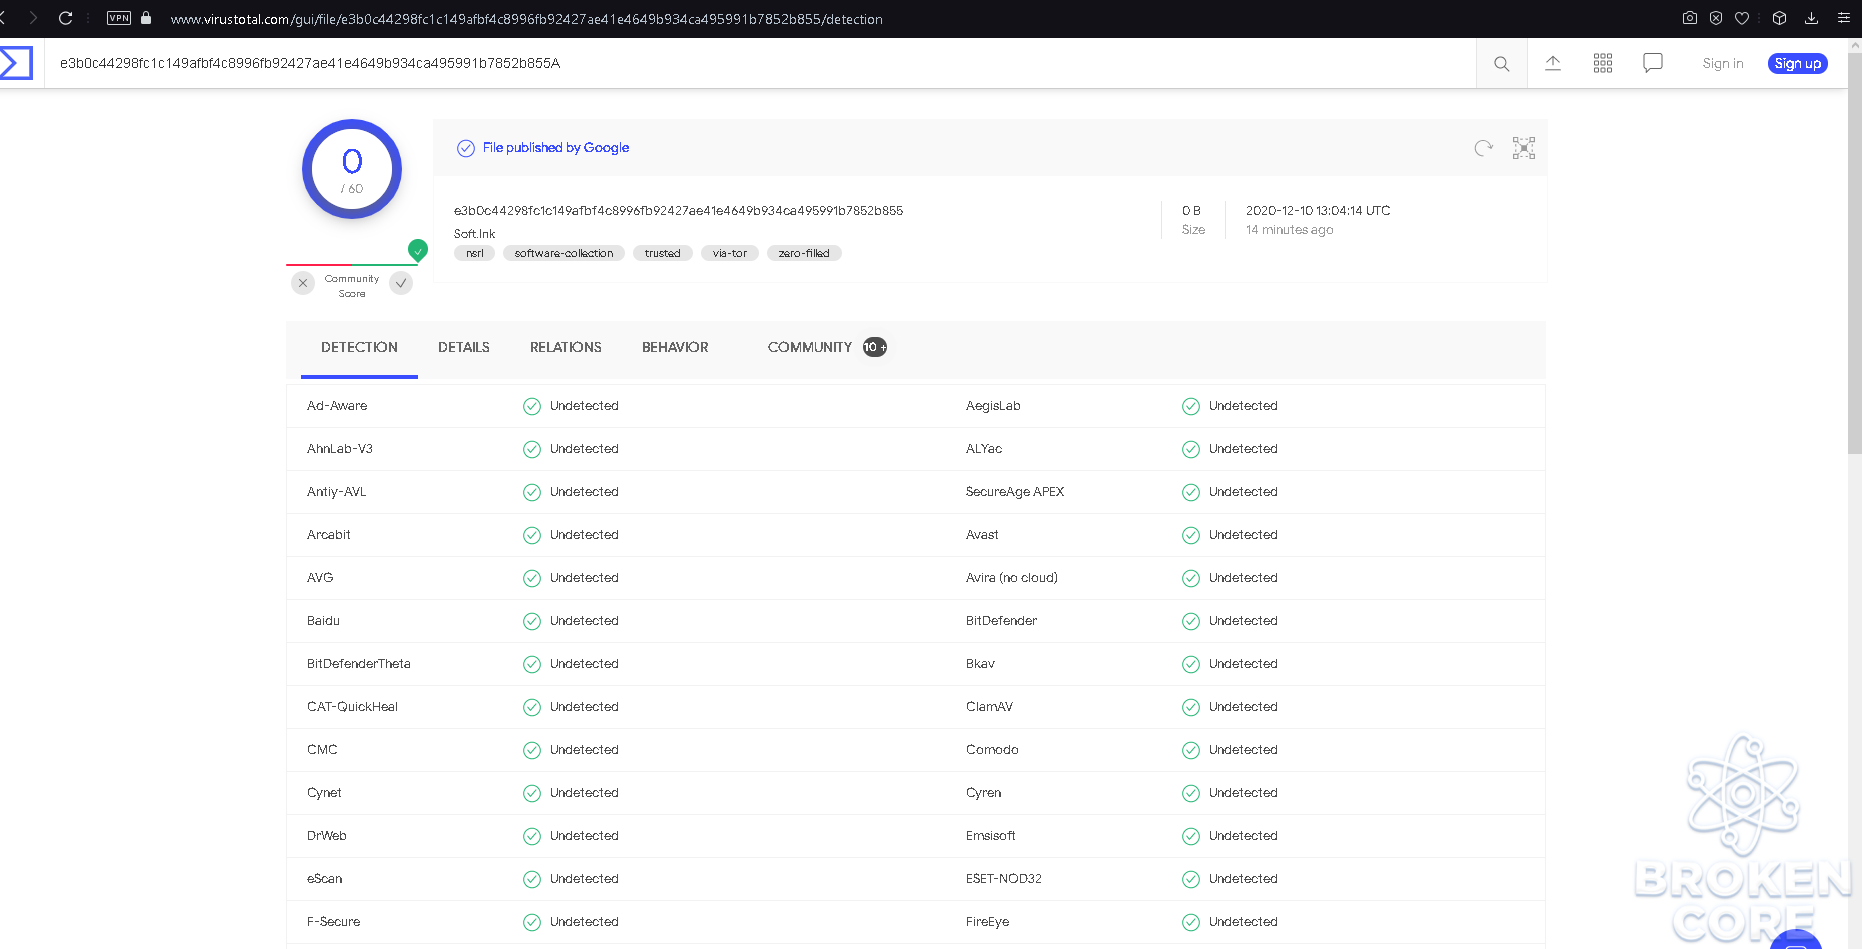The height and width of the screenshot is (949, 1862).
Task: Click the File published by Google checkmark
Action: pyautogui.click(x=466, y=148)
